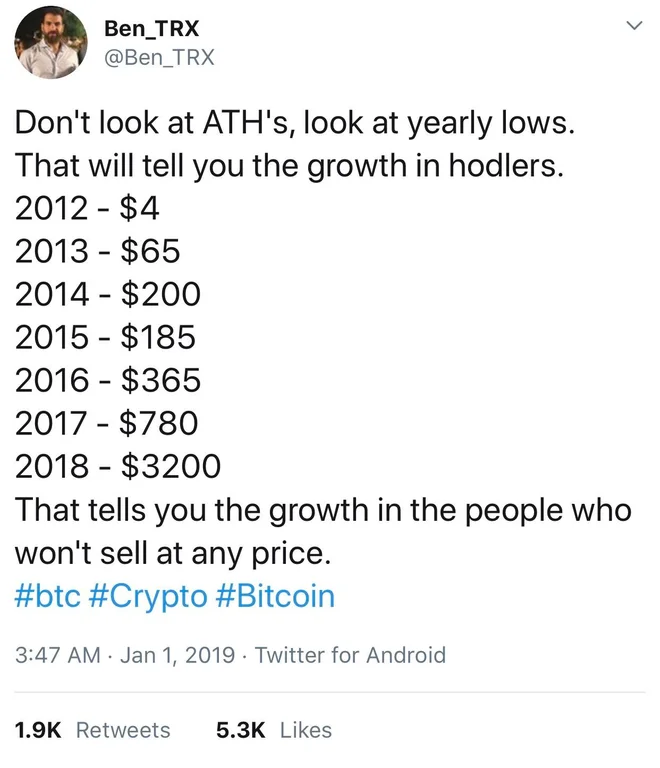
Task: Open the @Ben_TRX handle link
Action: [x=159, y=58]
